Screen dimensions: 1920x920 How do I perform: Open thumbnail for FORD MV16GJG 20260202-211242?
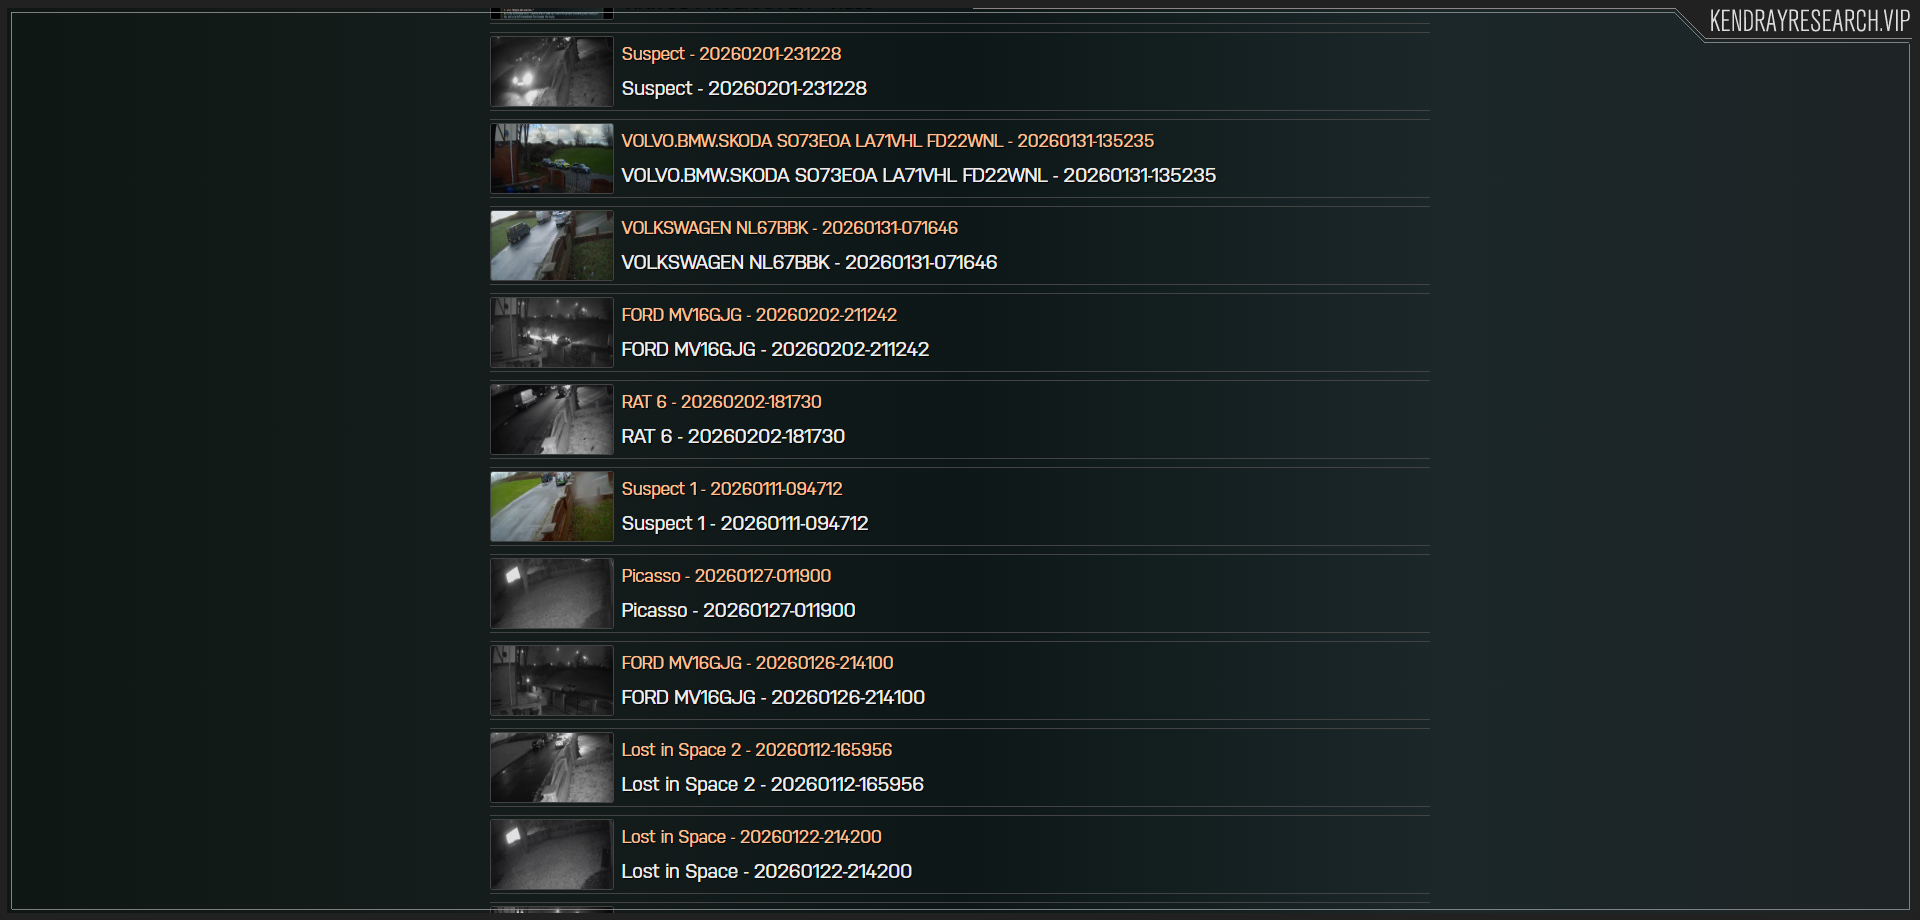552,333
